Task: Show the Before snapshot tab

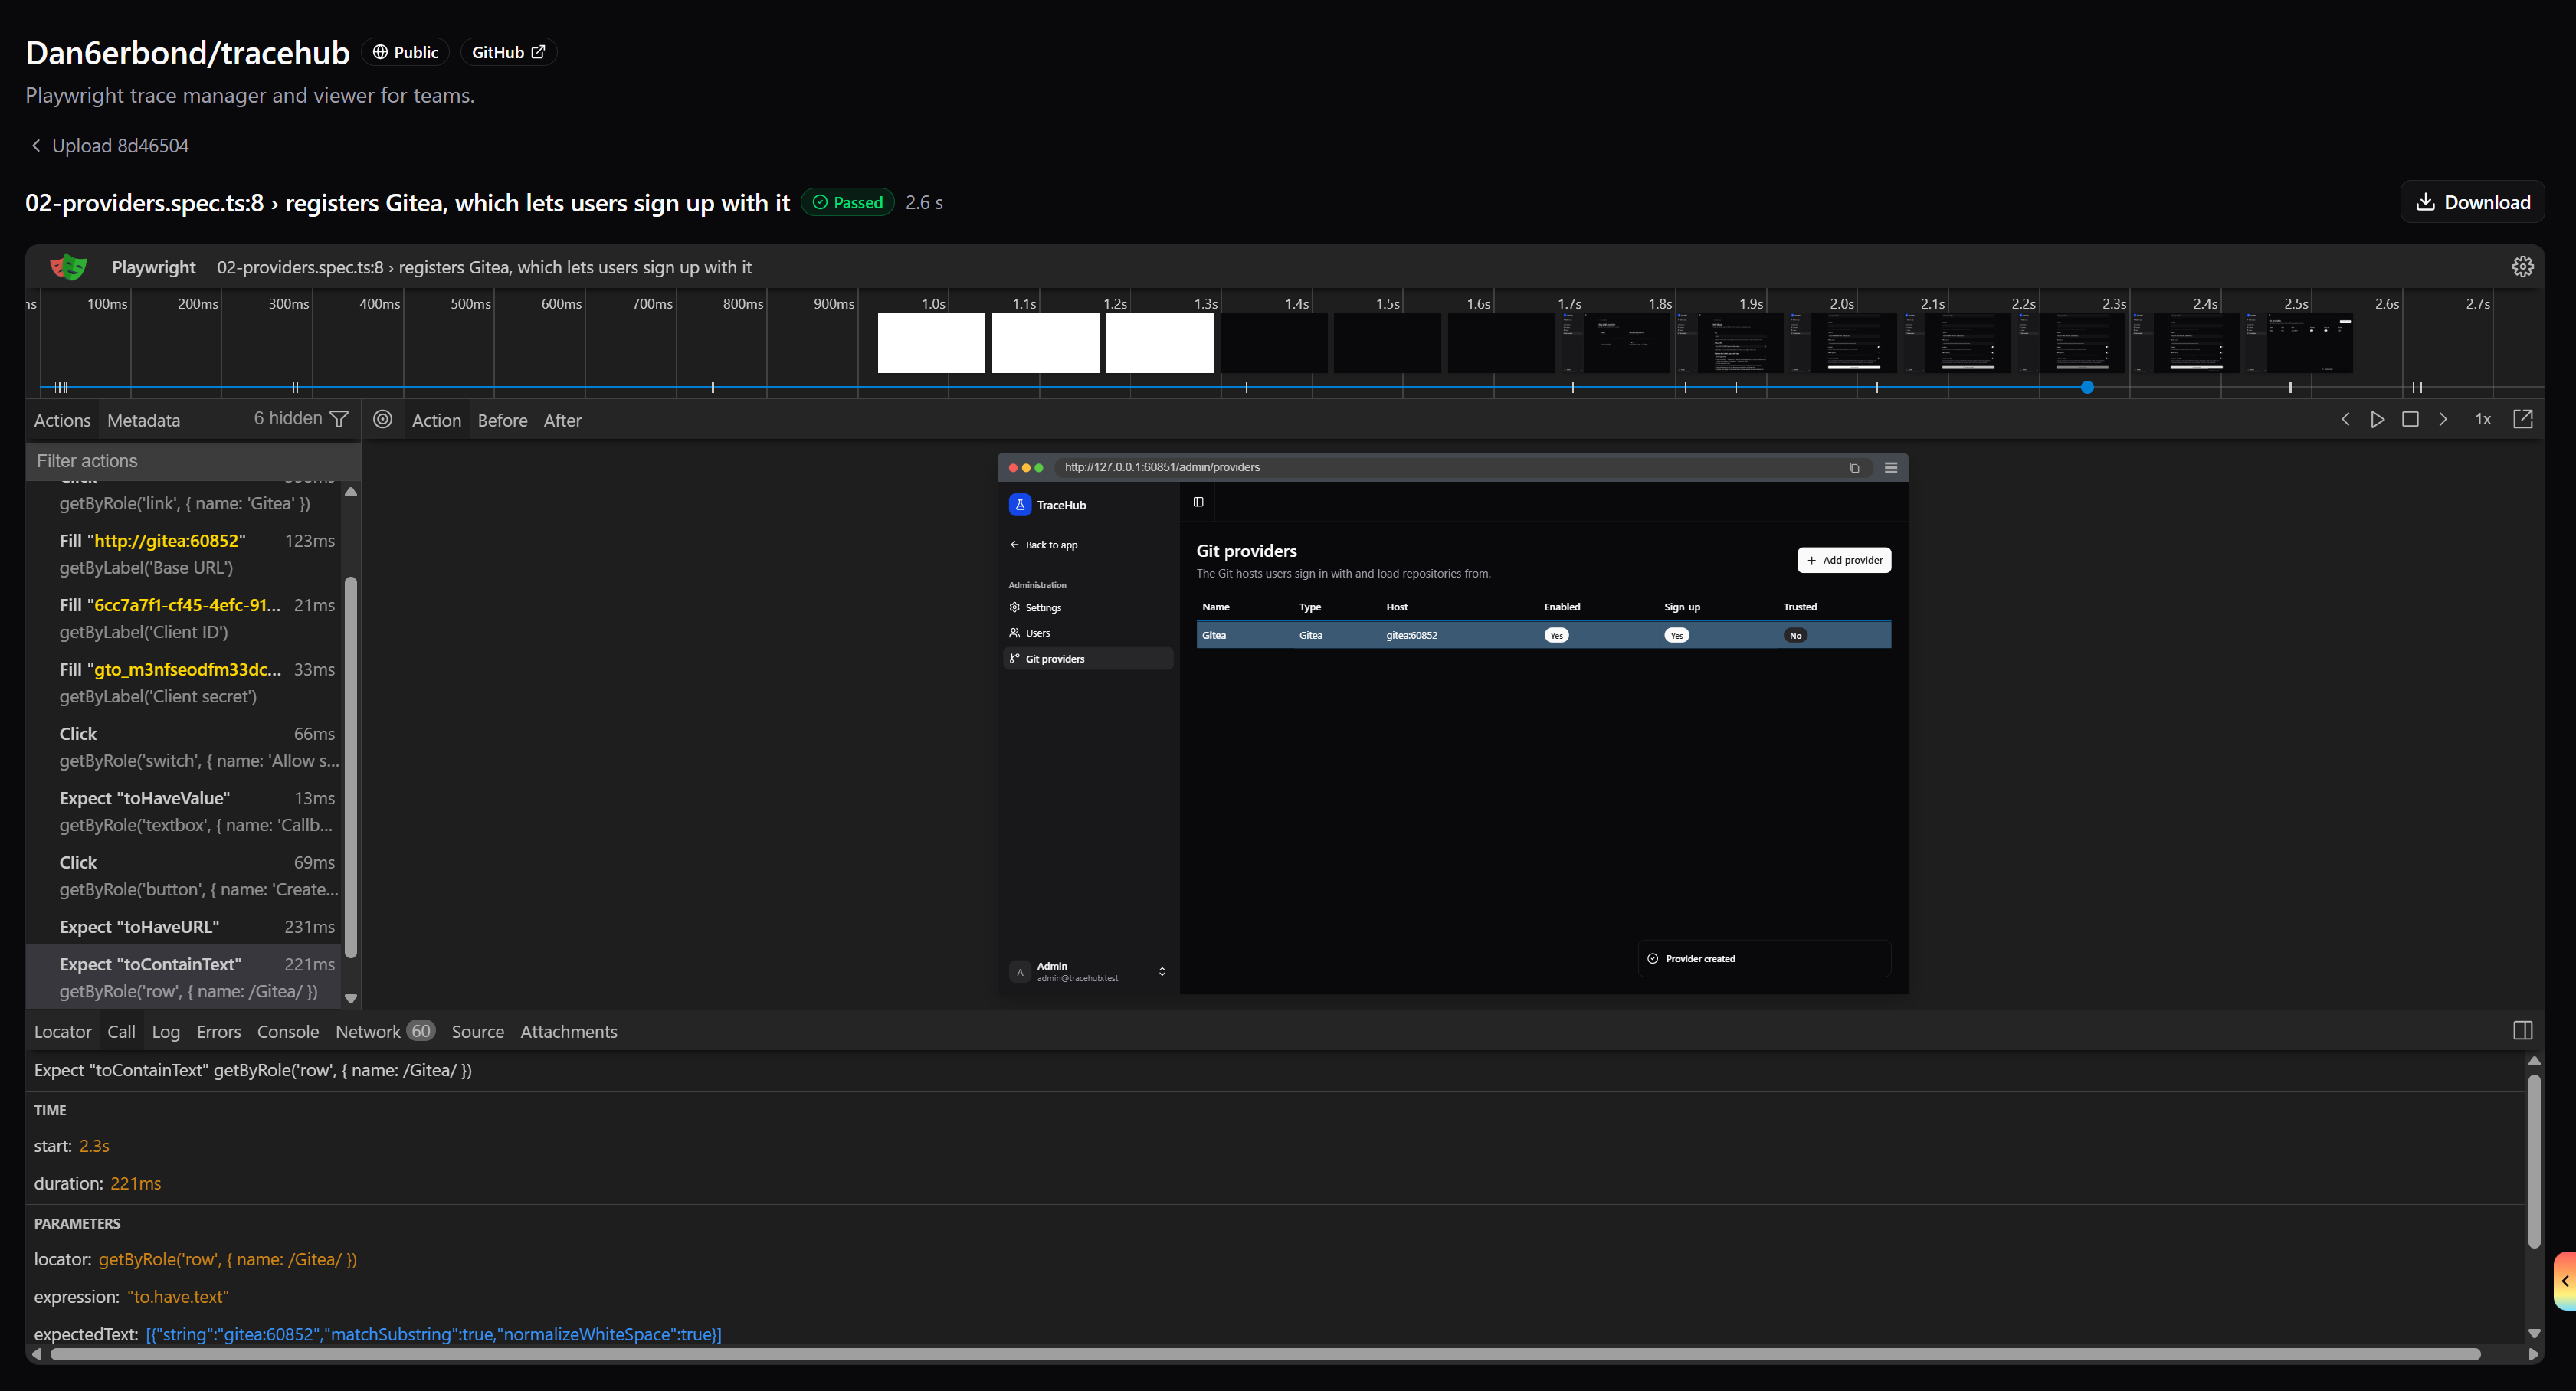Action: click(502, 420)
